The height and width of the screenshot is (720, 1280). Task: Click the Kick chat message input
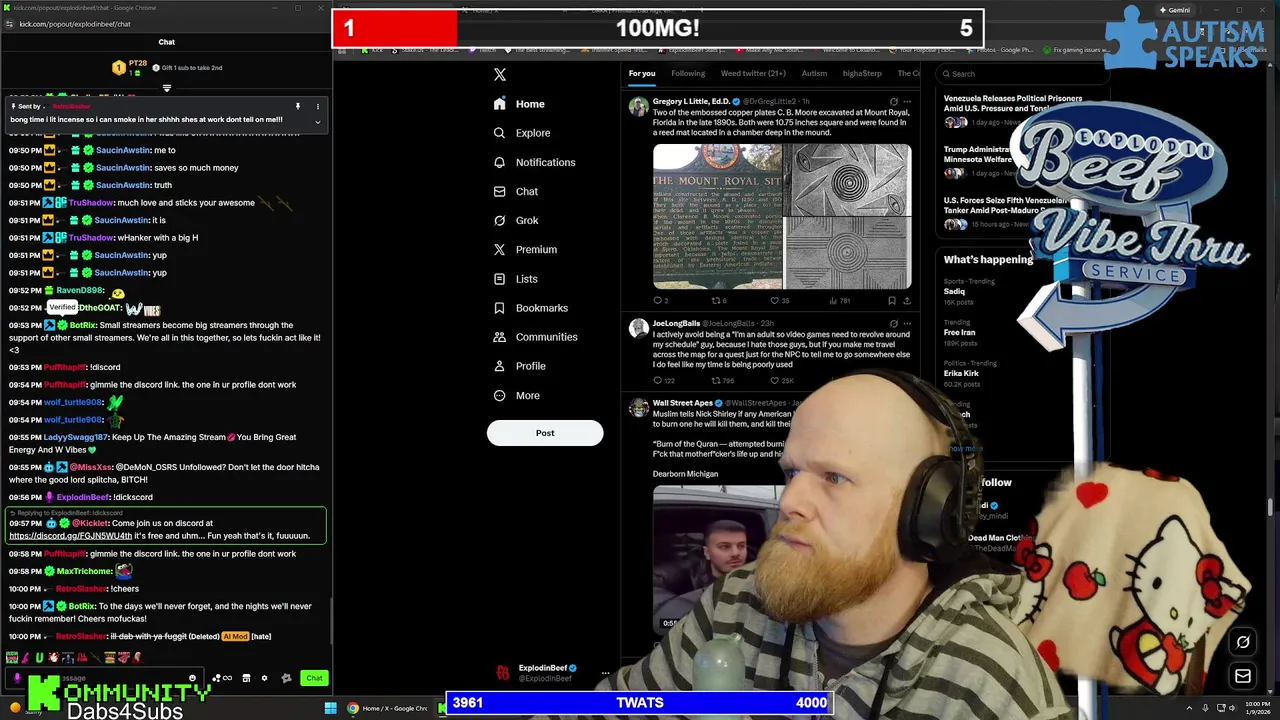(104, 678)
